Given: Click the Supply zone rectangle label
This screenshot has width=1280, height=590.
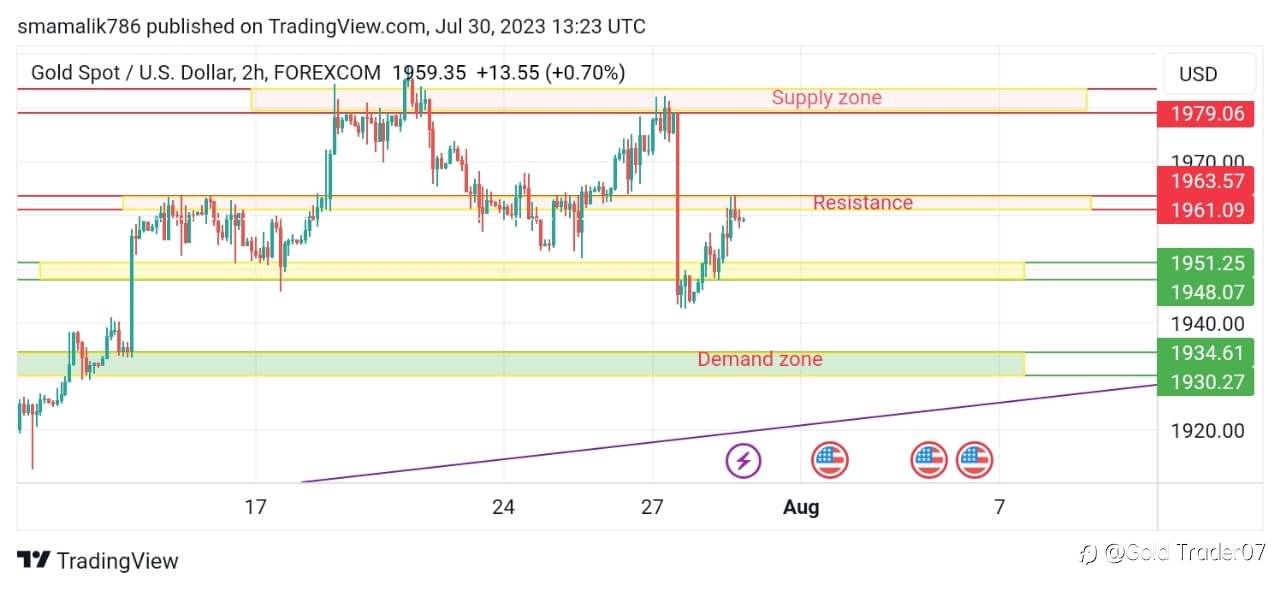Looking at the screenshot, I should pos(827,97).
